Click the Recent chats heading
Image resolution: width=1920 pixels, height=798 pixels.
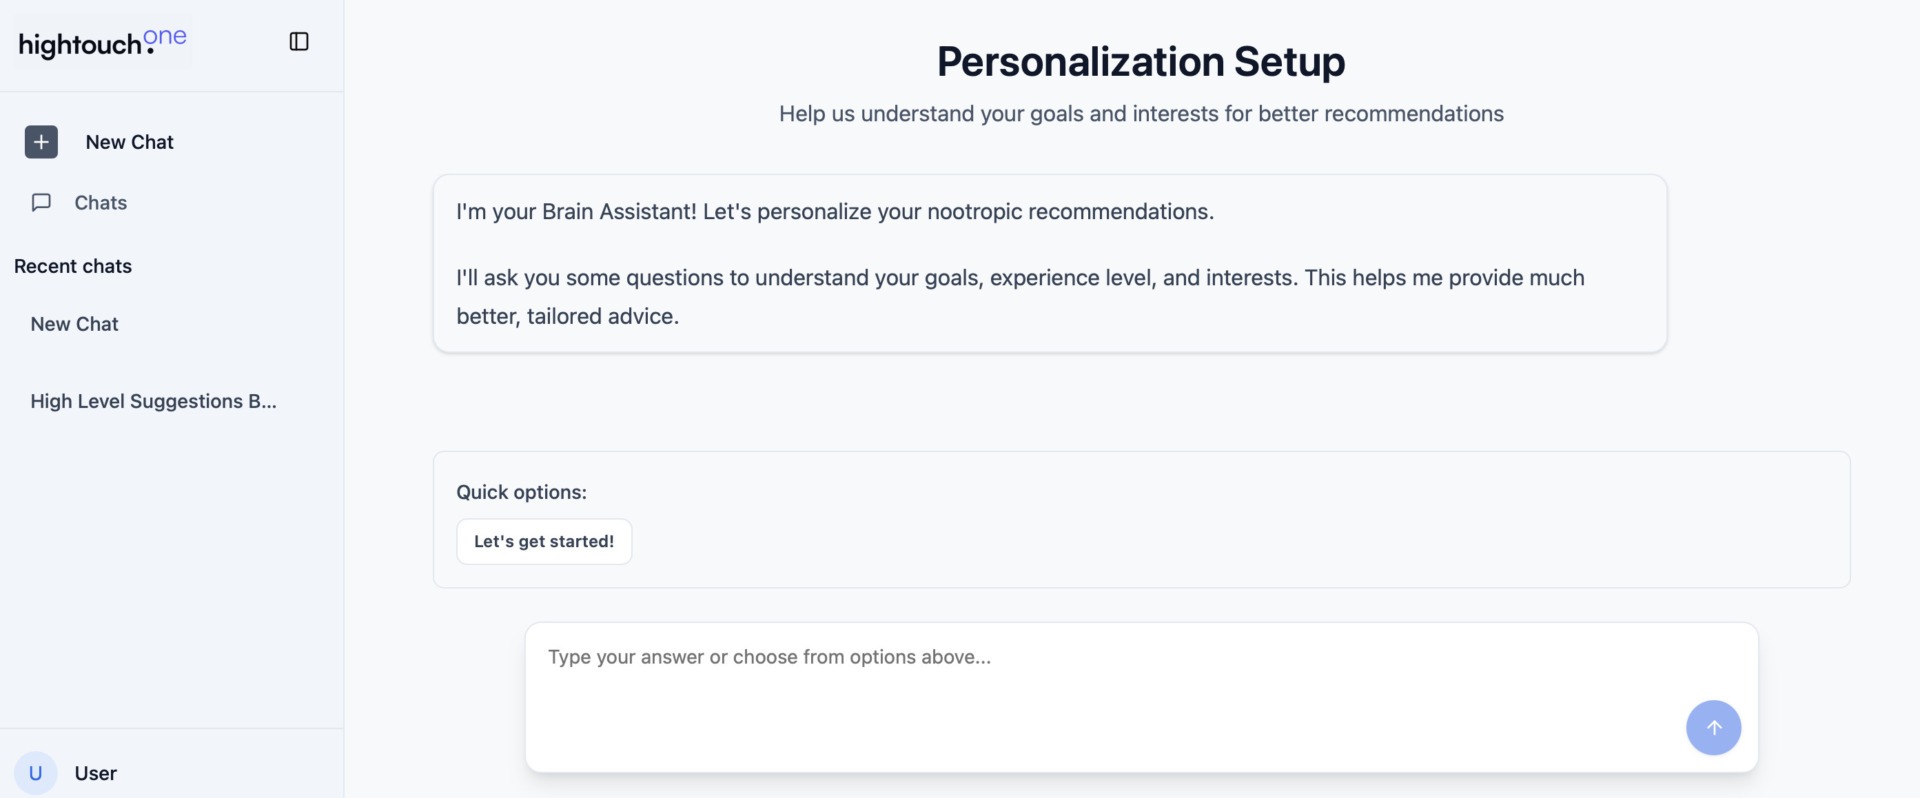tap(73, 266)
